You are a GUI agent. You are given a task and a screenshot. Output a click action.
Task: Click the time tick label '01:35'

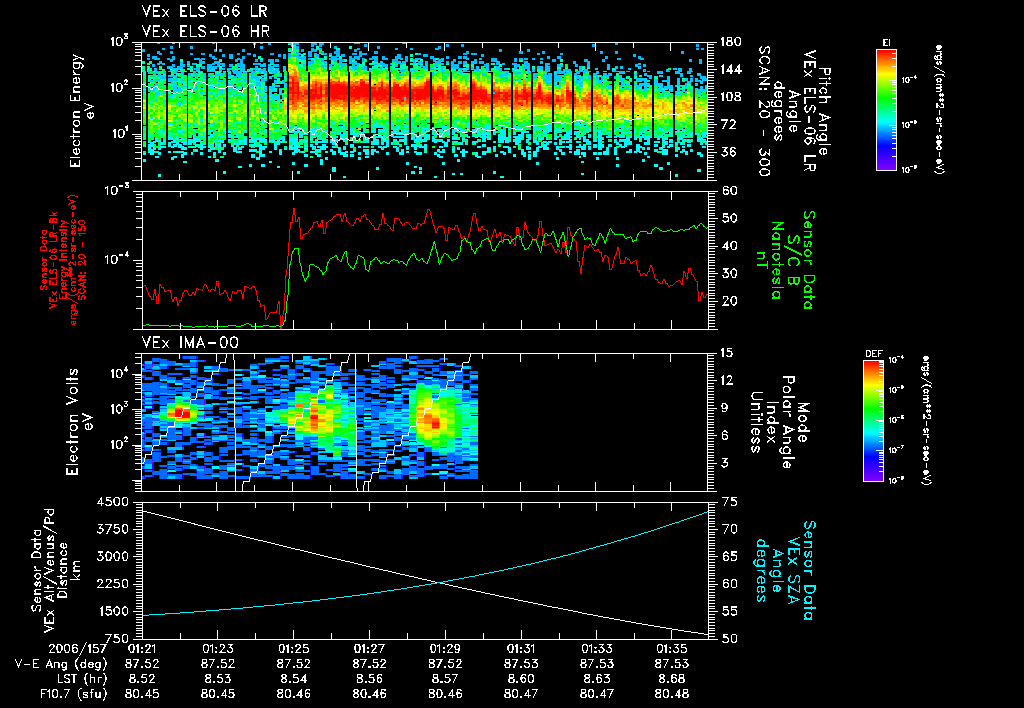point(672,649)
